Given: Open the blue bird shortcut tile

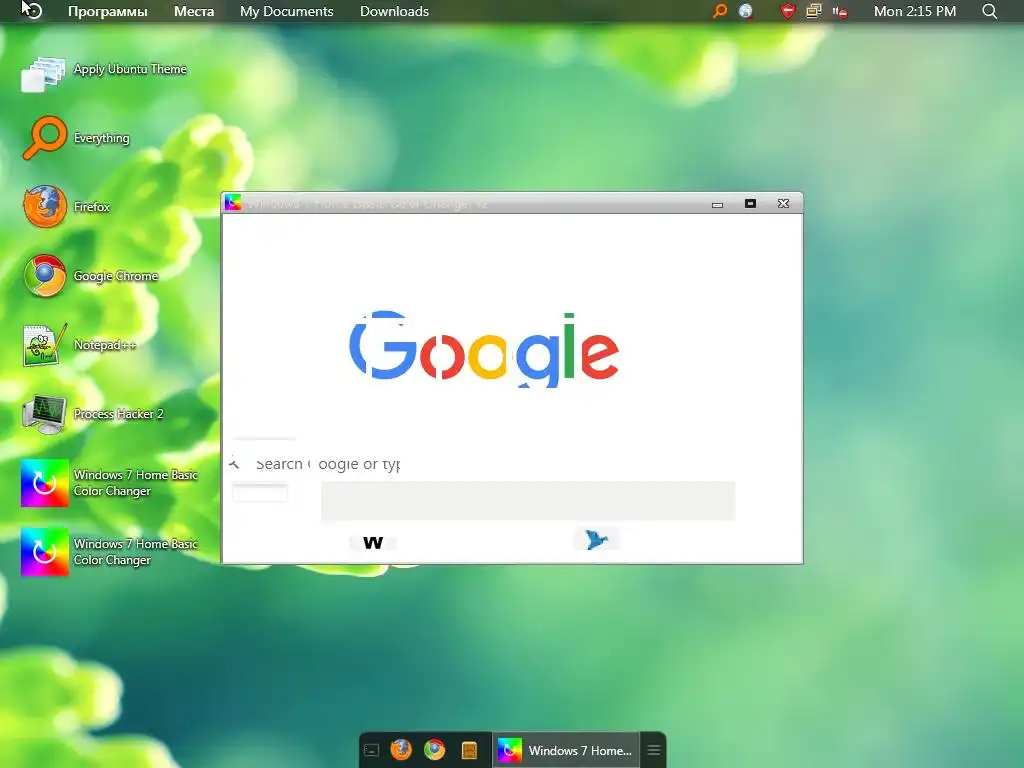Looking at the screenshot, I should click(596, 539).
